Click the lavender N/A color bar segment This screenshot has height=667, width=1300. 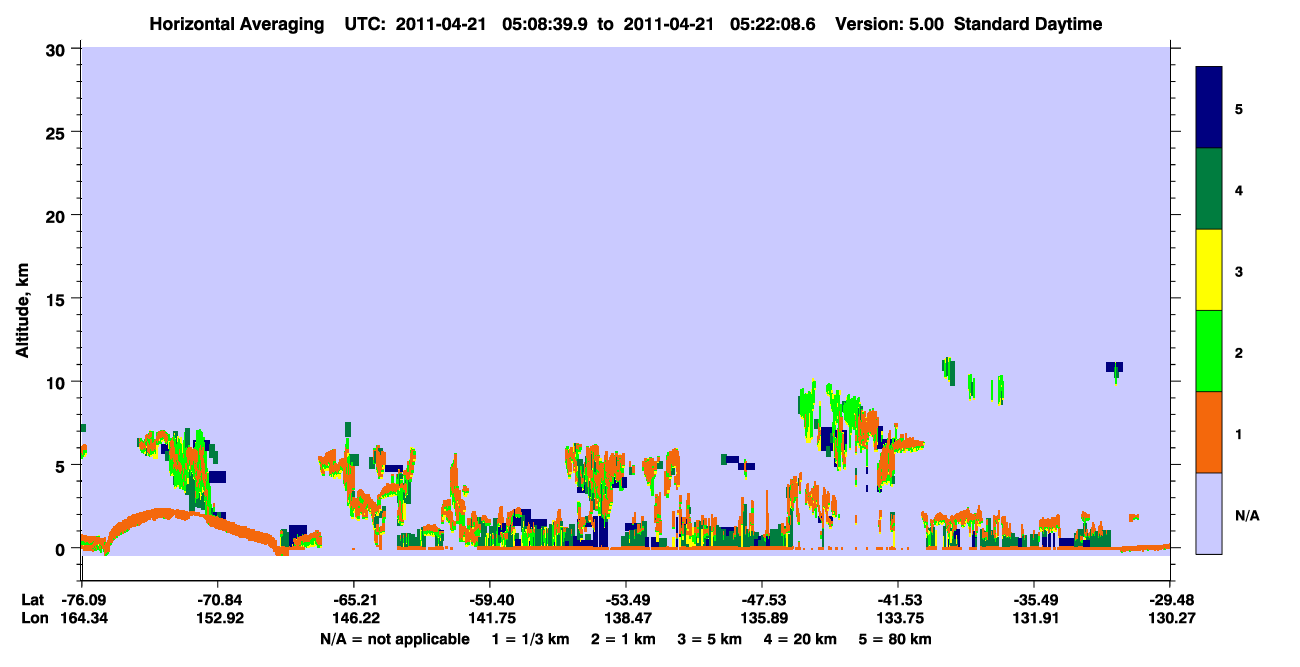point(1209,513)
